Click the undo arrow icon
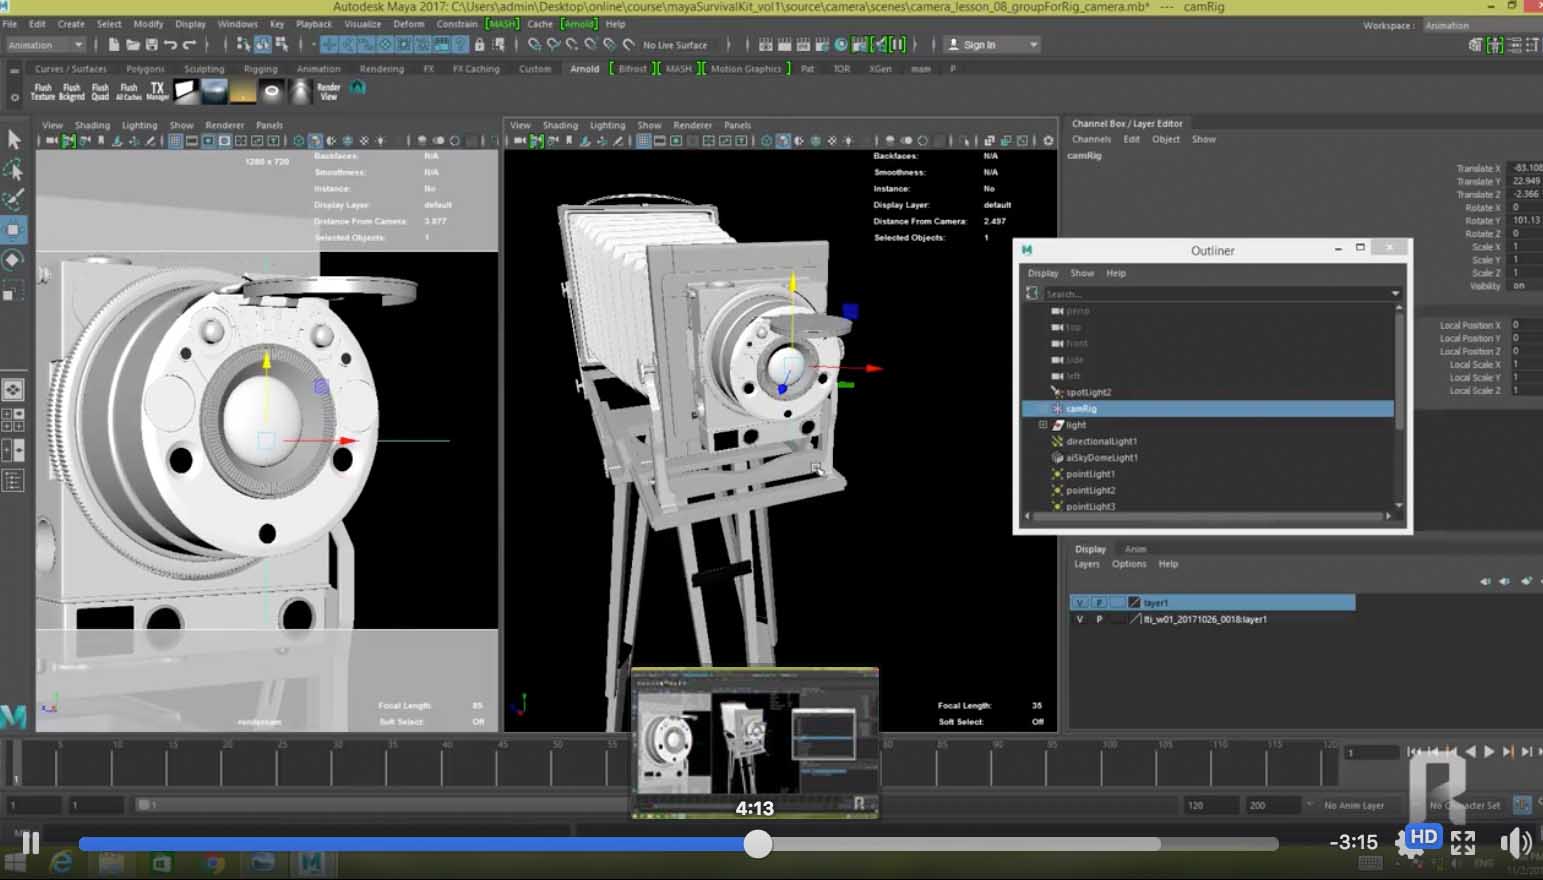 170,45
